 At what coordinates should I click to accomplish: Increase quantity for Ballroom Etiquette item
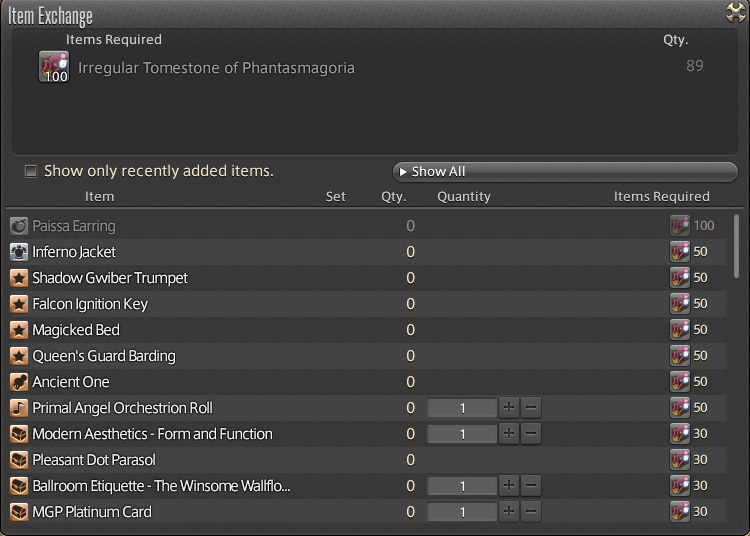[509, 485]
